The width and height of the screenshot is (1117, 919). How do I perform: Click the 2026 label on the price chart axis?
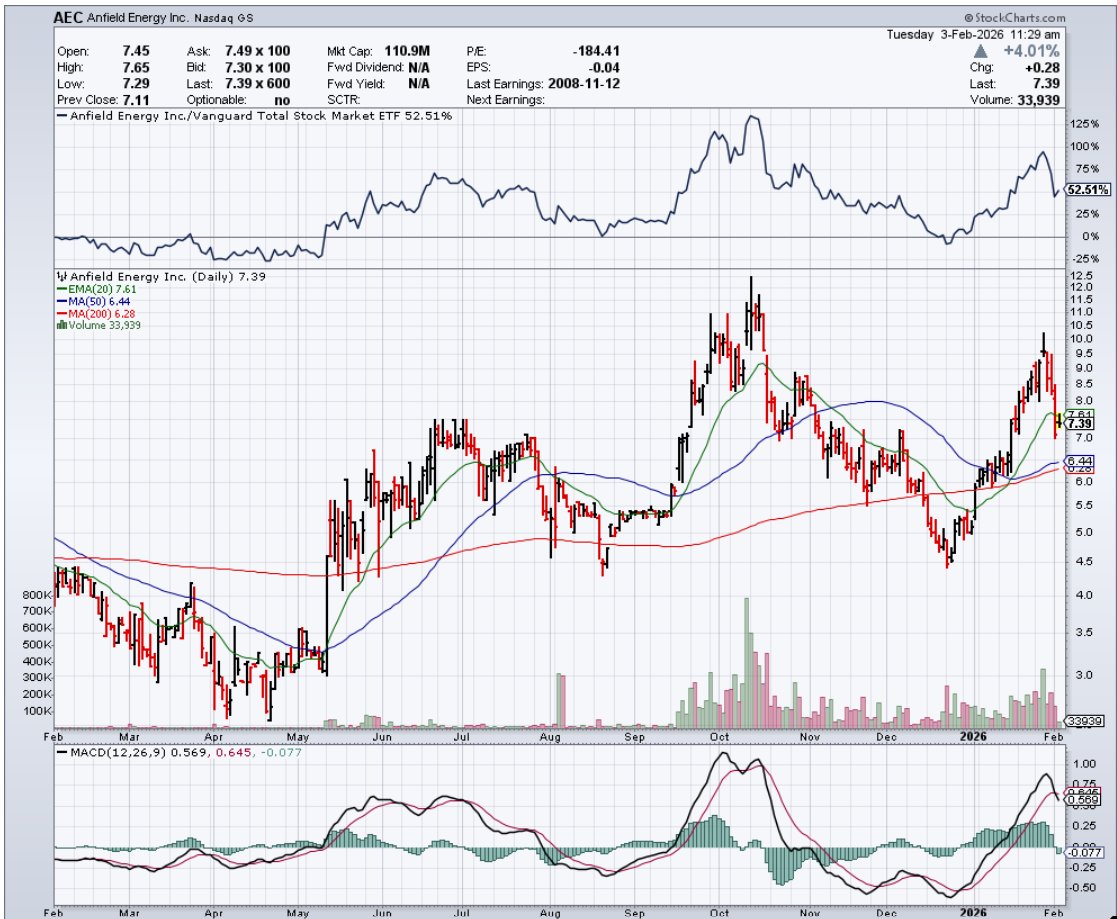click(973, 737)
